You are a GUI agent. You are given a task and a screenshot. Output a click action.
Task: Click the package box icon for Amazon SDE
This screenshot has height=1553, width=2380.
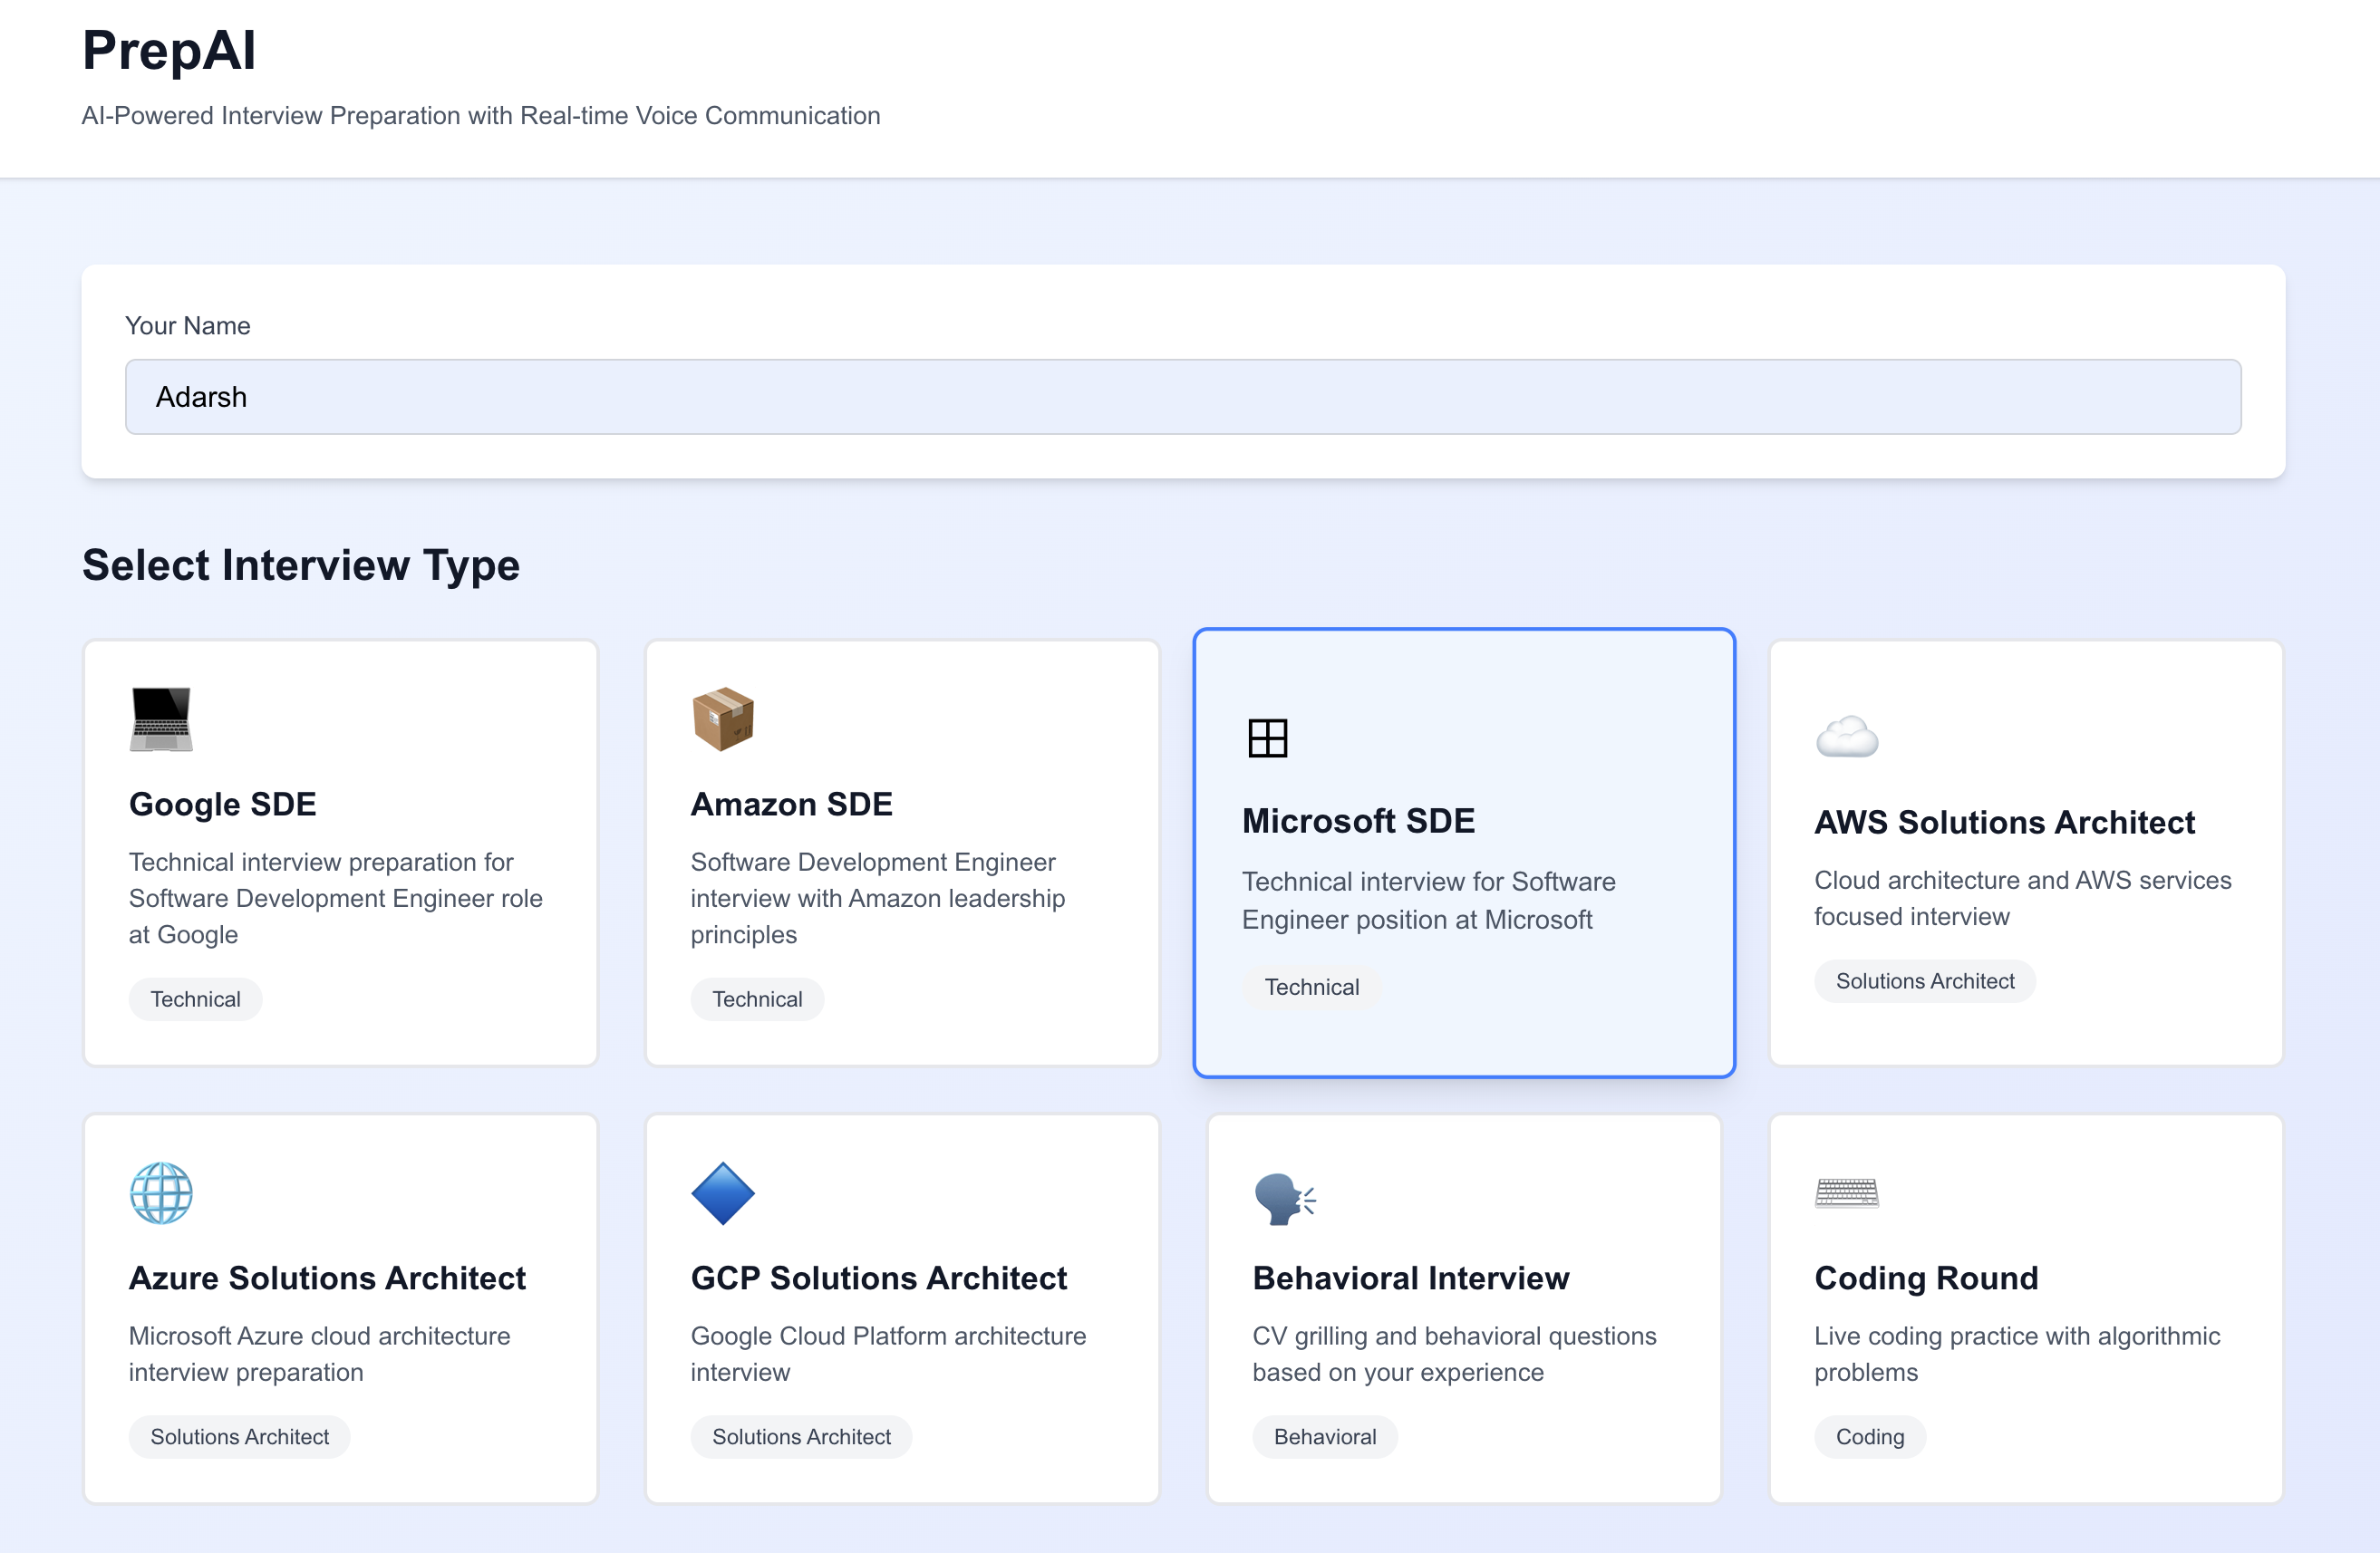722,719
